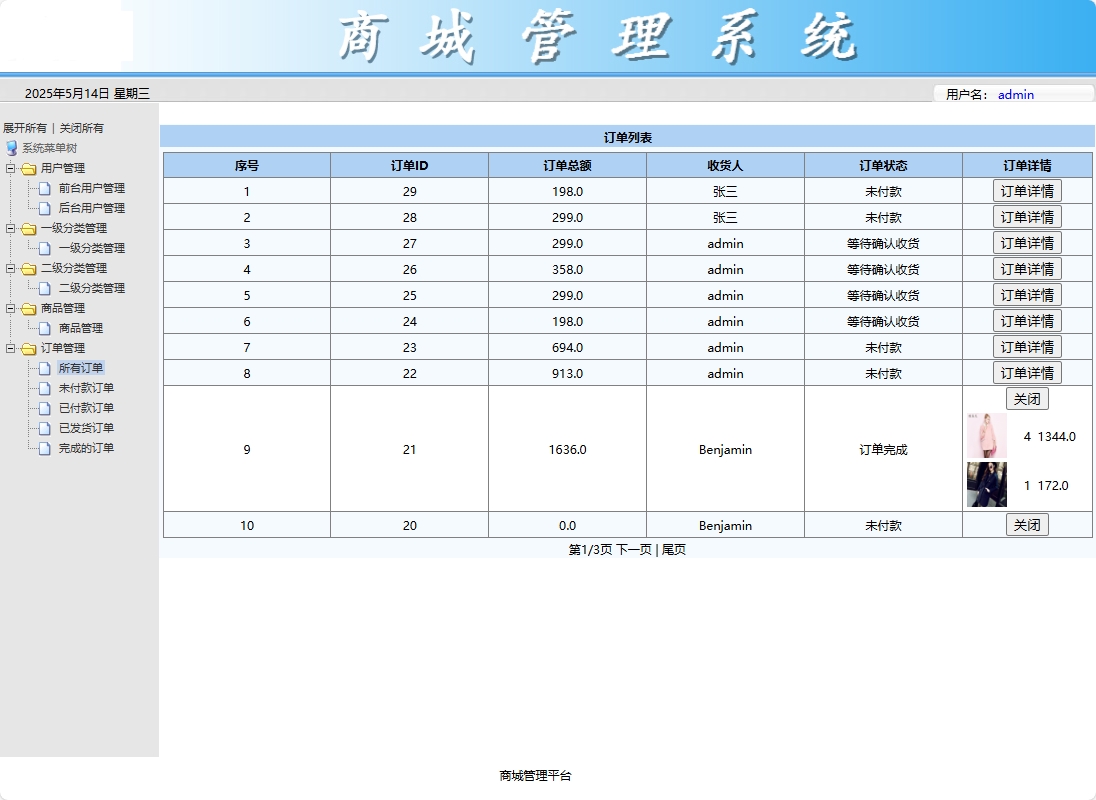1096x800 pixels.
Task: Click the 系统菜单树 root icon
Action: coord(10,148)
